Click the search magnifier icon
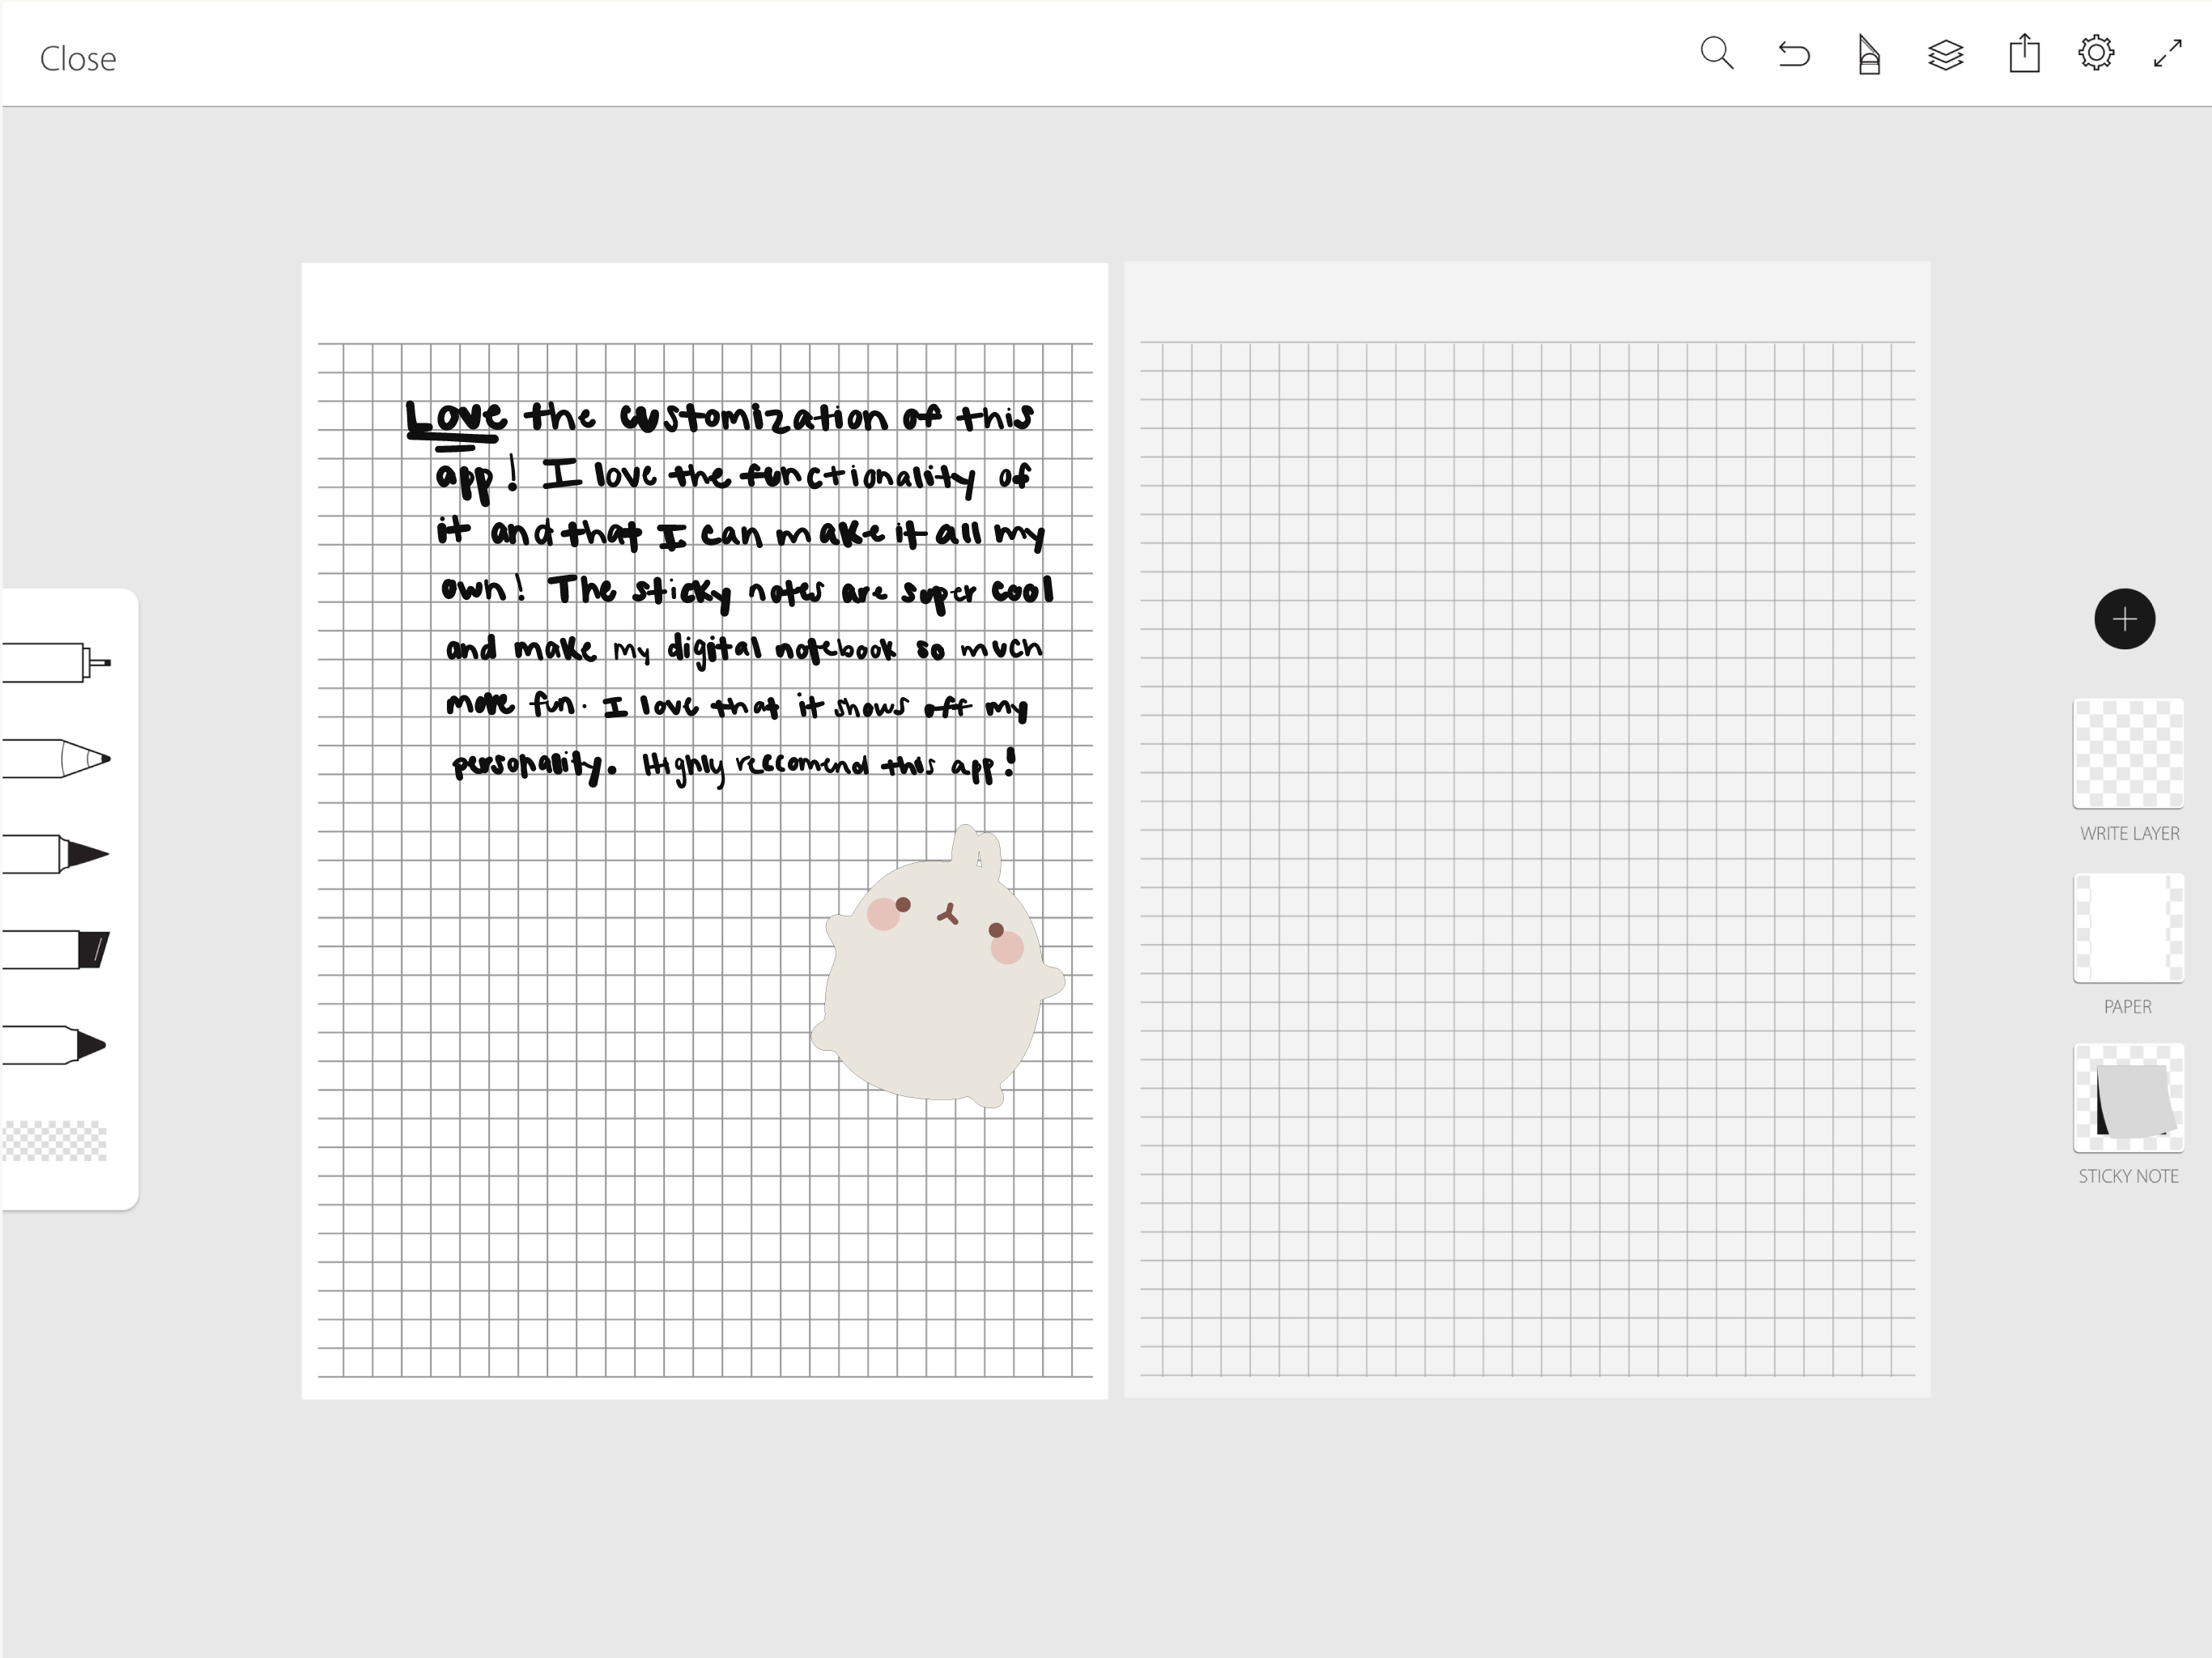Image resolution: width=2212 pixels, height=1658 pixels. pyautogui.click(x=1716, y=53)
